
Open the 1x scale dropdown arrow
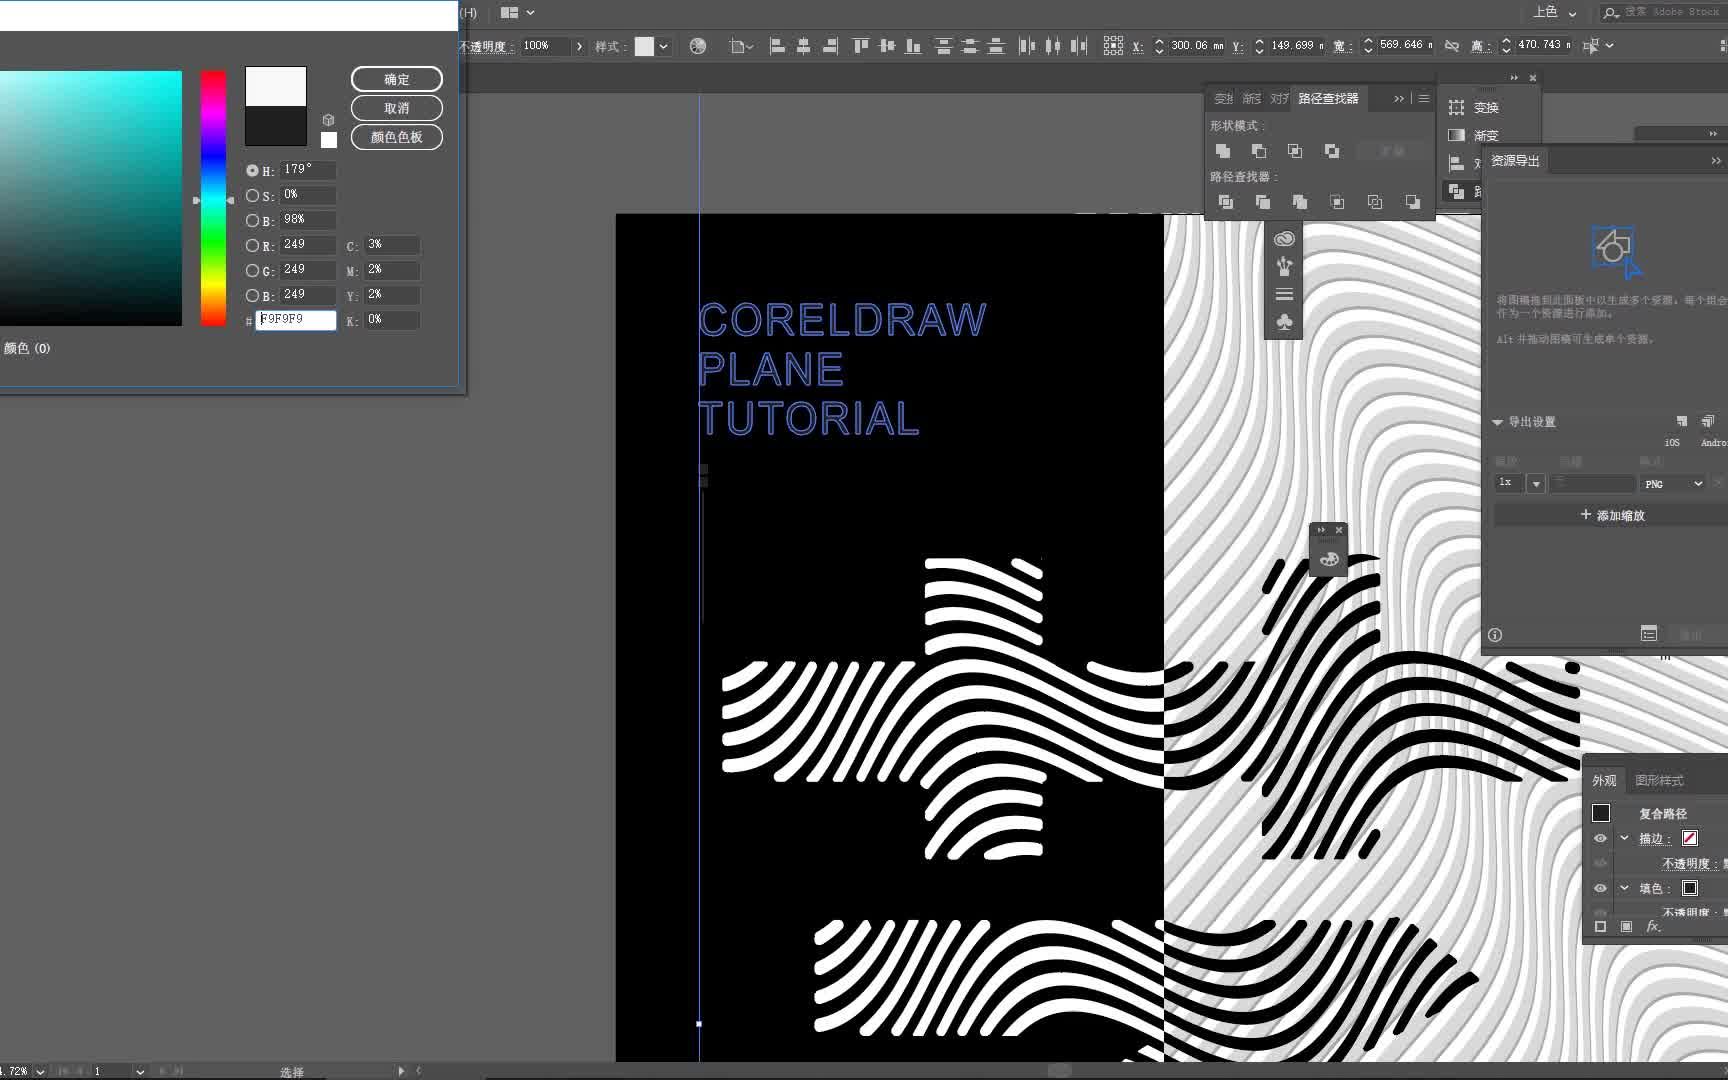[1536, 484]
